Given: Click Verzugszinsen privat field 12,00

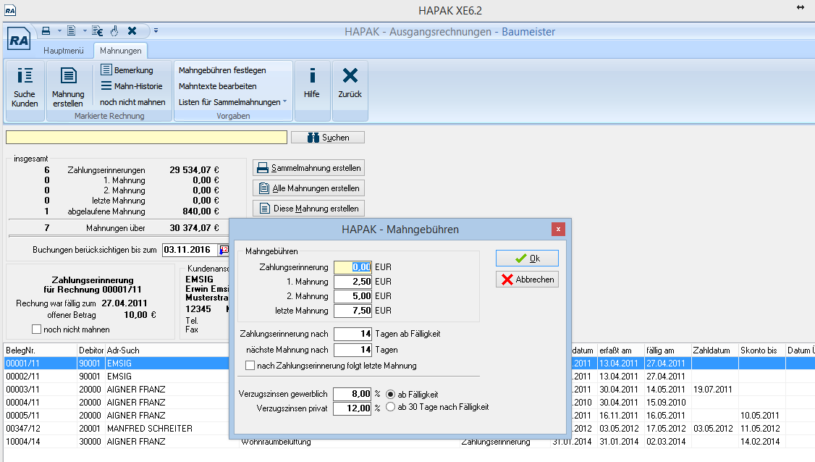Looking at the screenshot, I should (x=352, y=408).
